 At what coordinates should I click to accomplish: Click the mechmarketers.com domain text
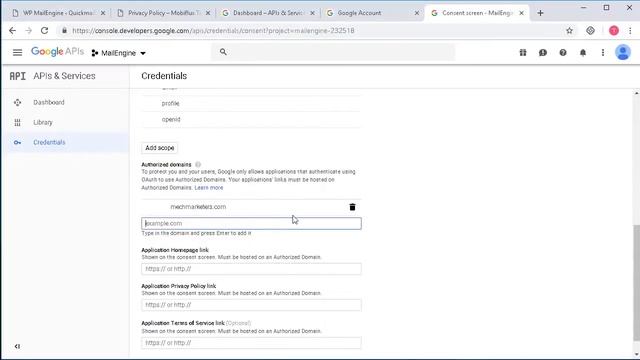pyautogui.click(x=198, y=207)
